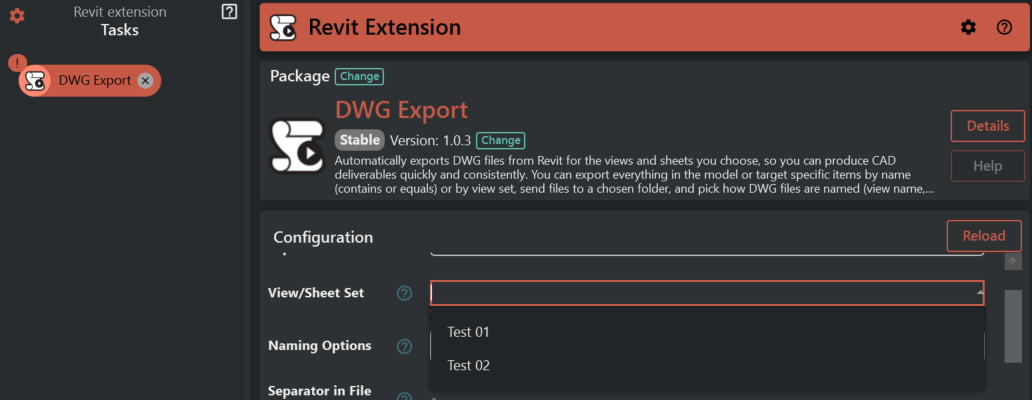Open the help icon beside Revit extension Tasks
Image resolution: width=1032 pixels, height=400 pixels.
pyautogui.click(x=229, y=12)
